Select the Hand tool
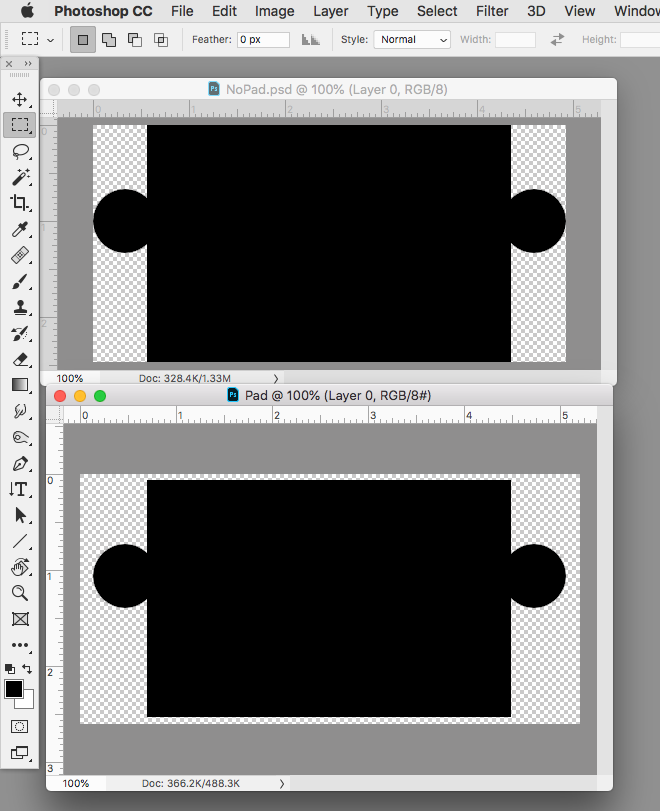 tap(20, 567)
